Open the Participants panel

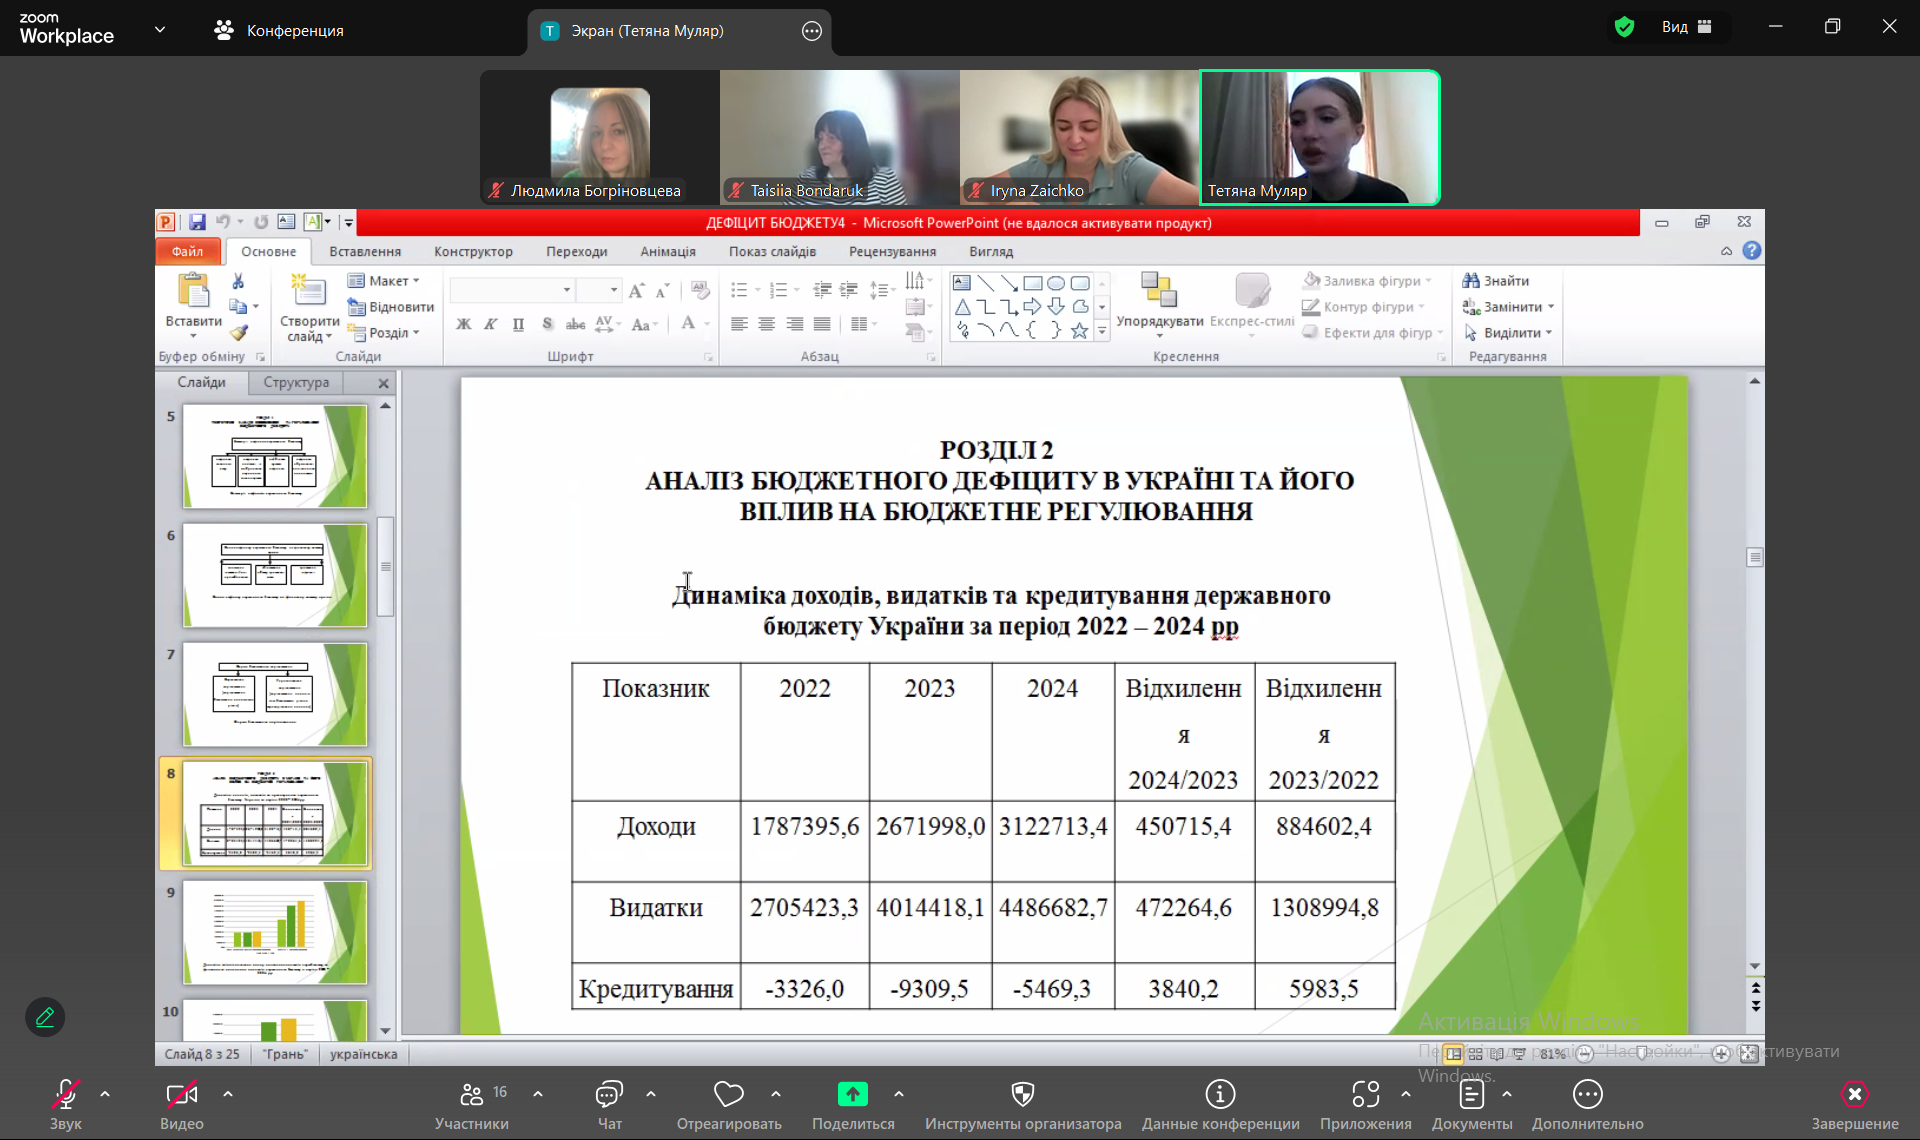tap(471, 1095)
